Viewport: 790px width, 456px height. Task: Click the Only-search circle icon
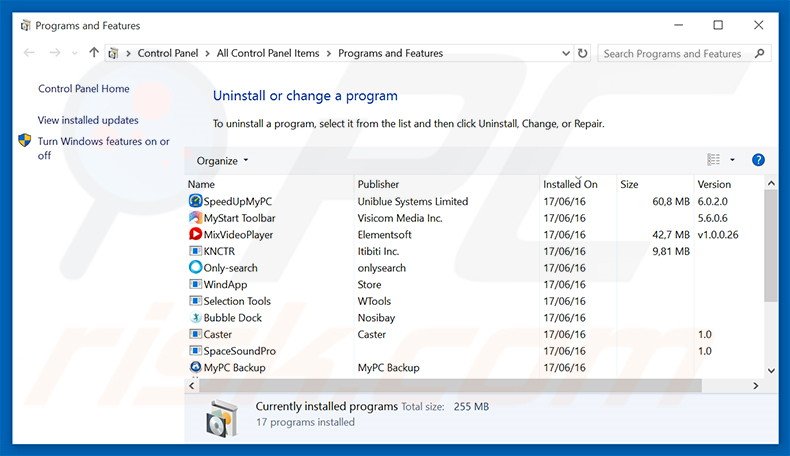coord(195,268)
